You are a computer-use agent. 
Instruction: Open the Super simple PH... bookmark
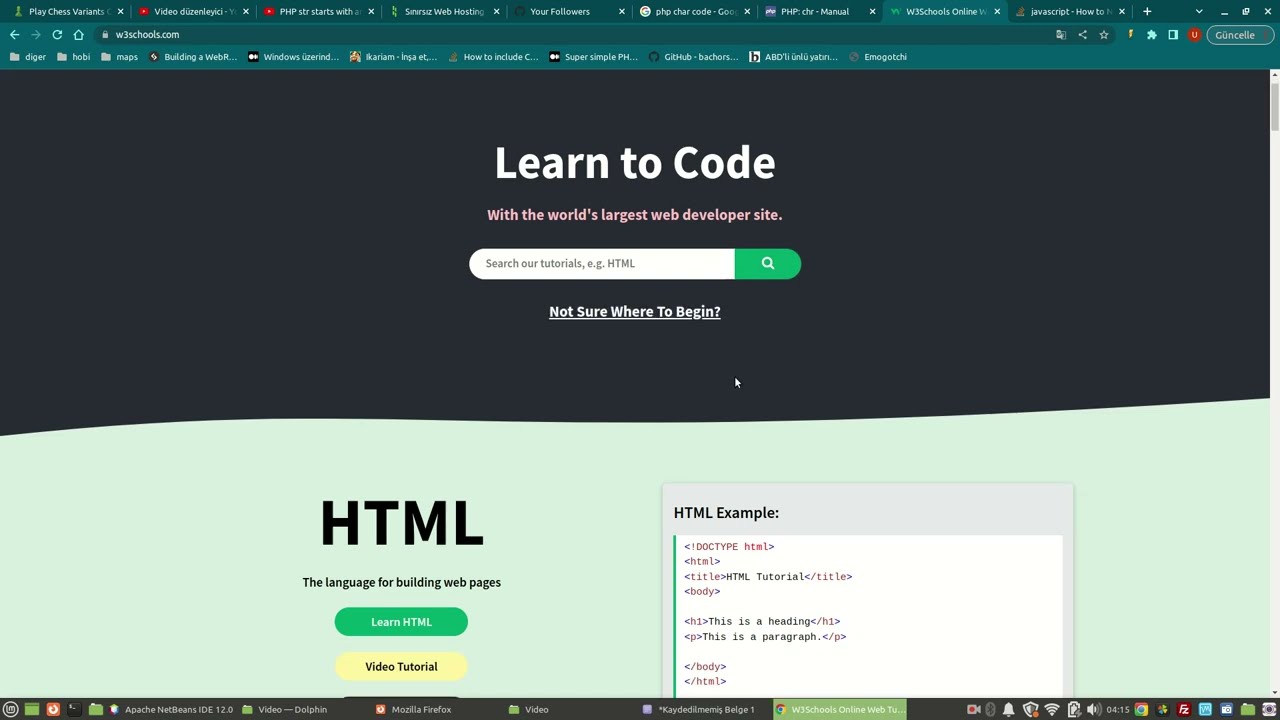(x=593, y=57)
